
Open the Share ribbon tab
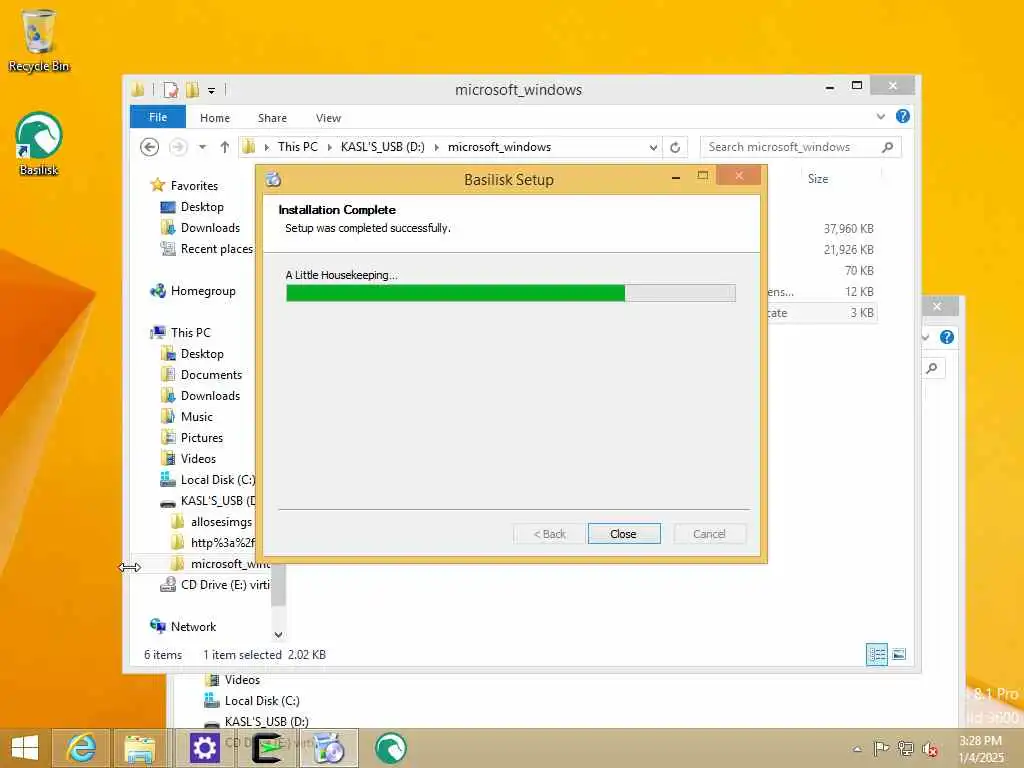pos(272,118)
